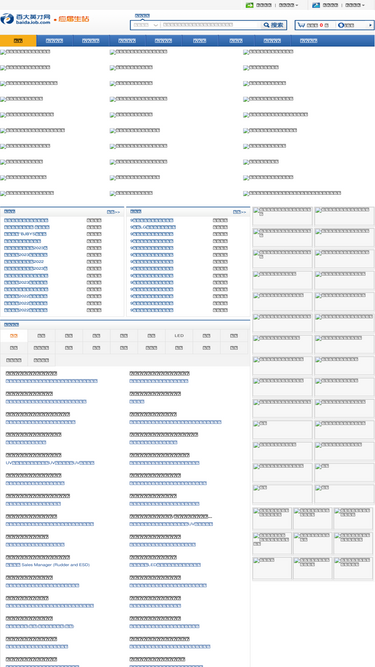Open the shopping cart icon
Screen dimensions: 375x667
click(x=301, y=25)
